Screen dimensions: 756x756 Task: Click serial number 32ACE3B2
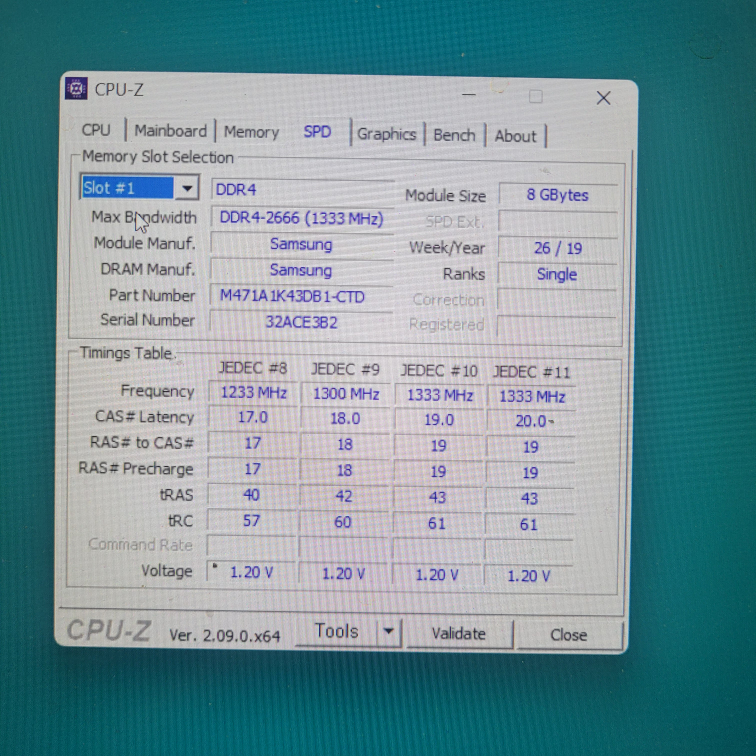coord(301,322)
